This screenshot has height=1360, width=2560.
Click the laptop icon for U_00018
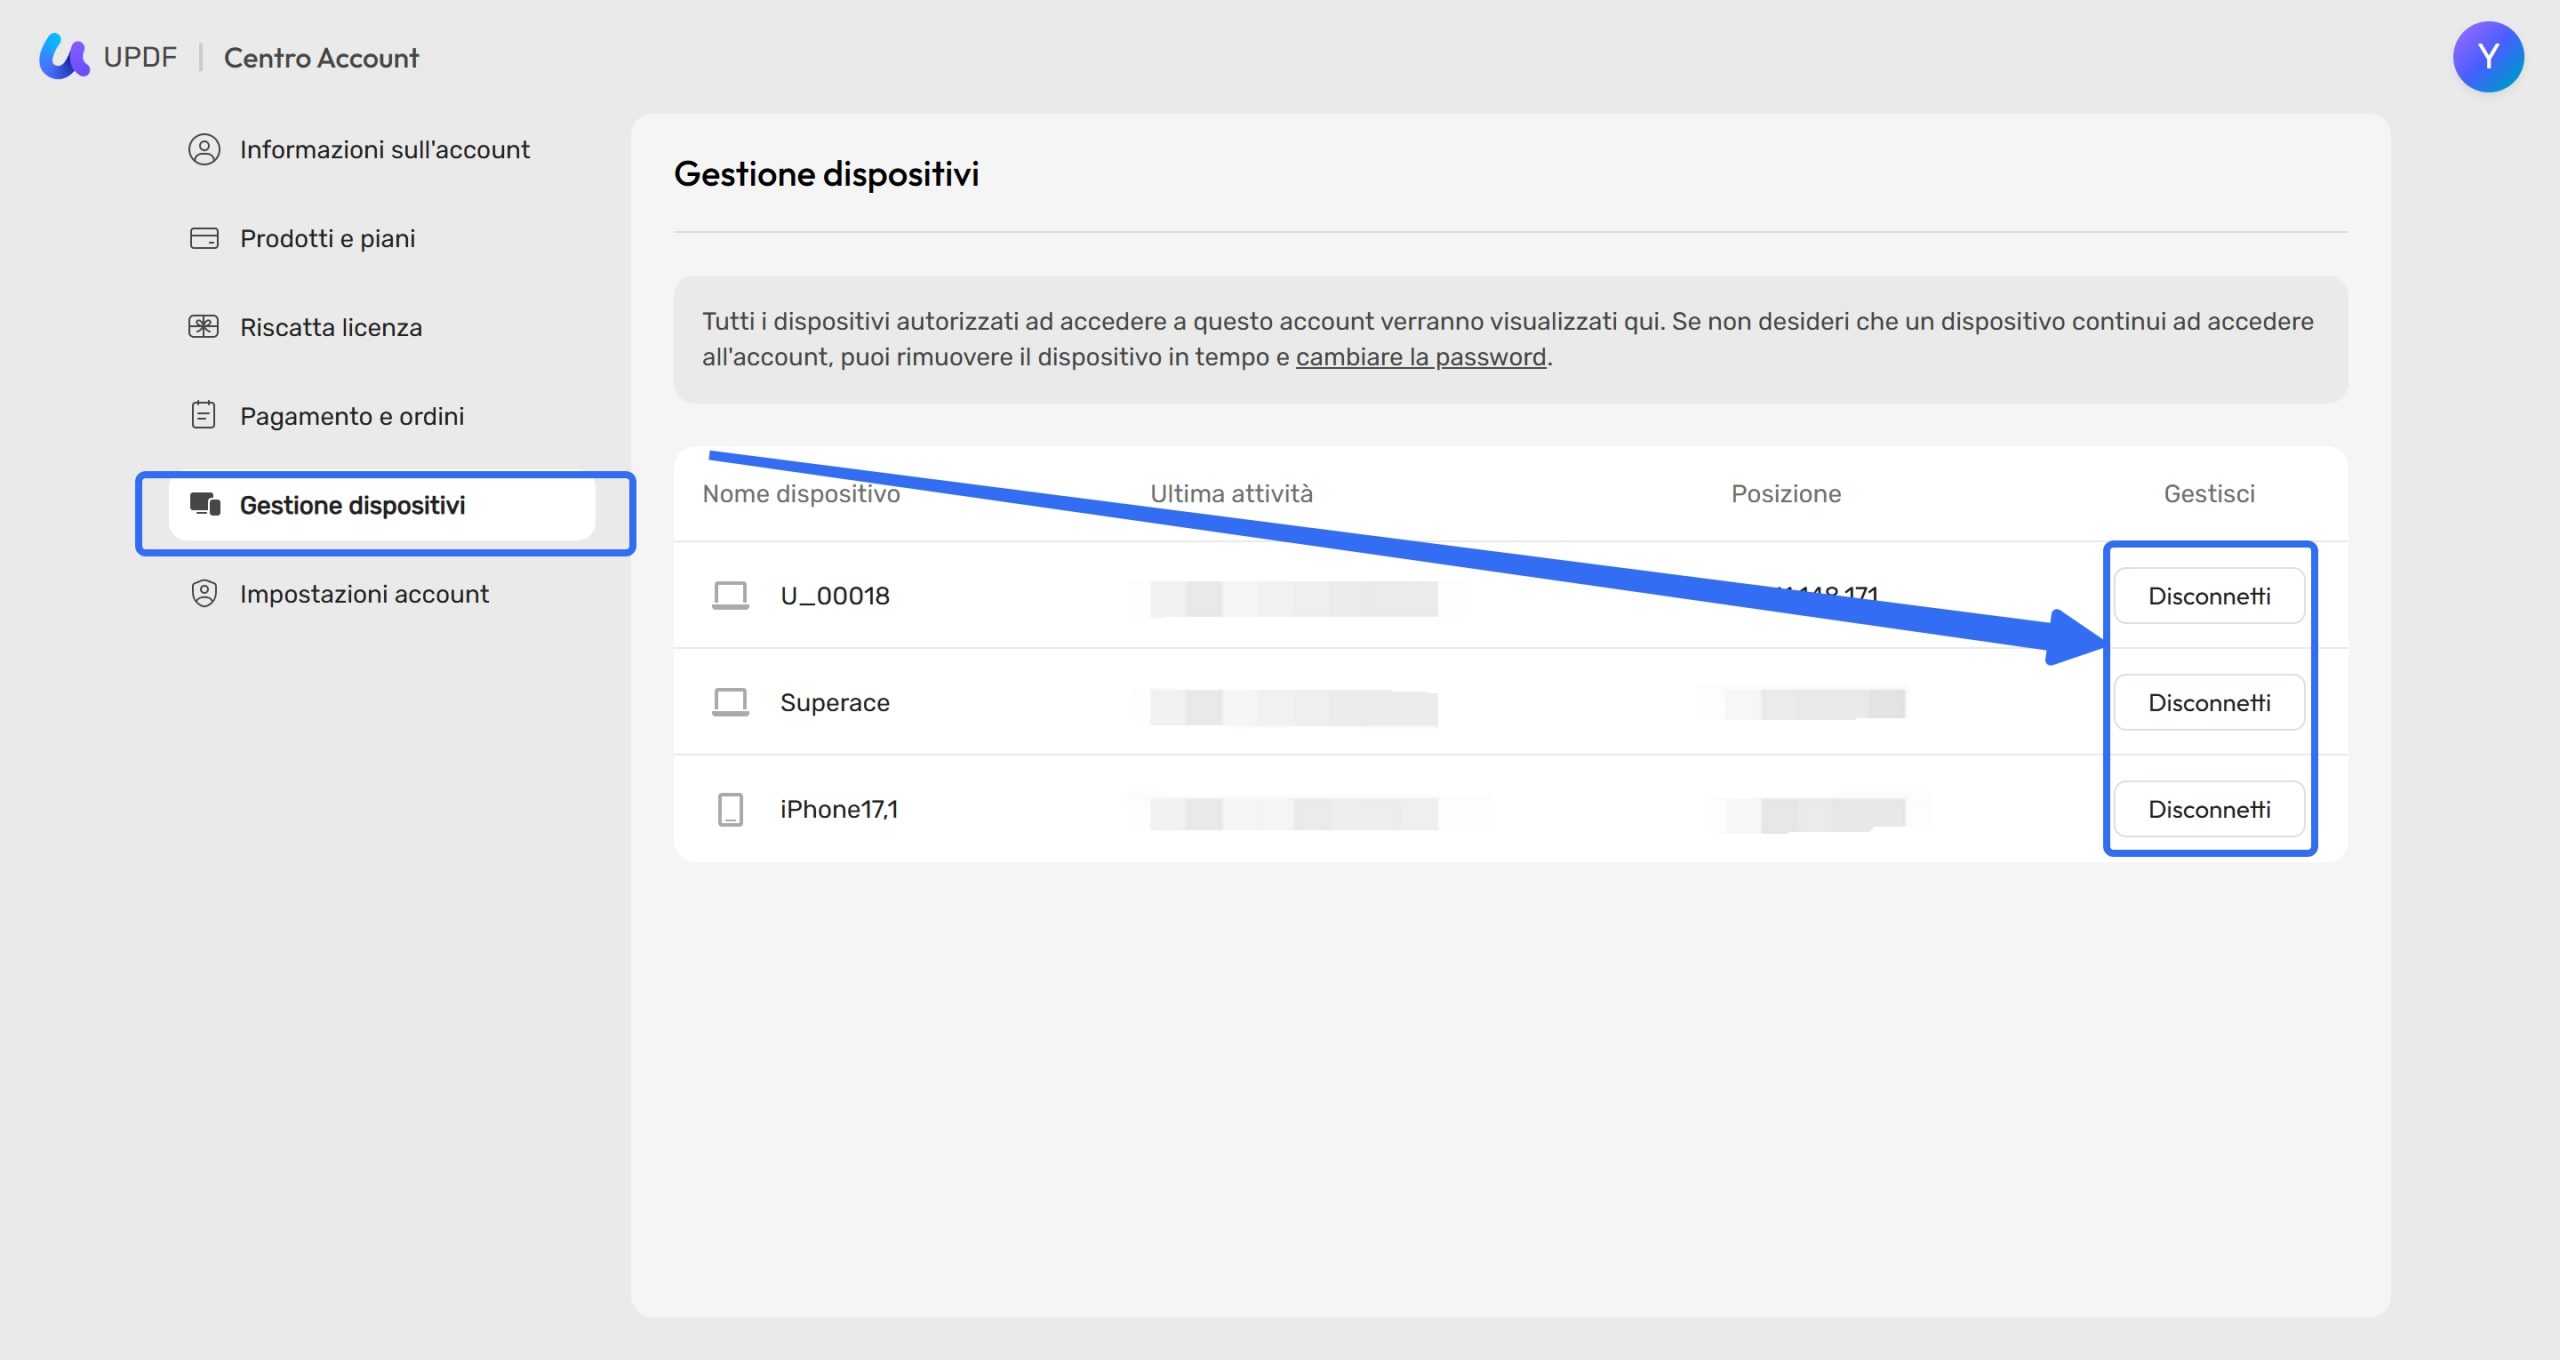click(x=730, y=596)
